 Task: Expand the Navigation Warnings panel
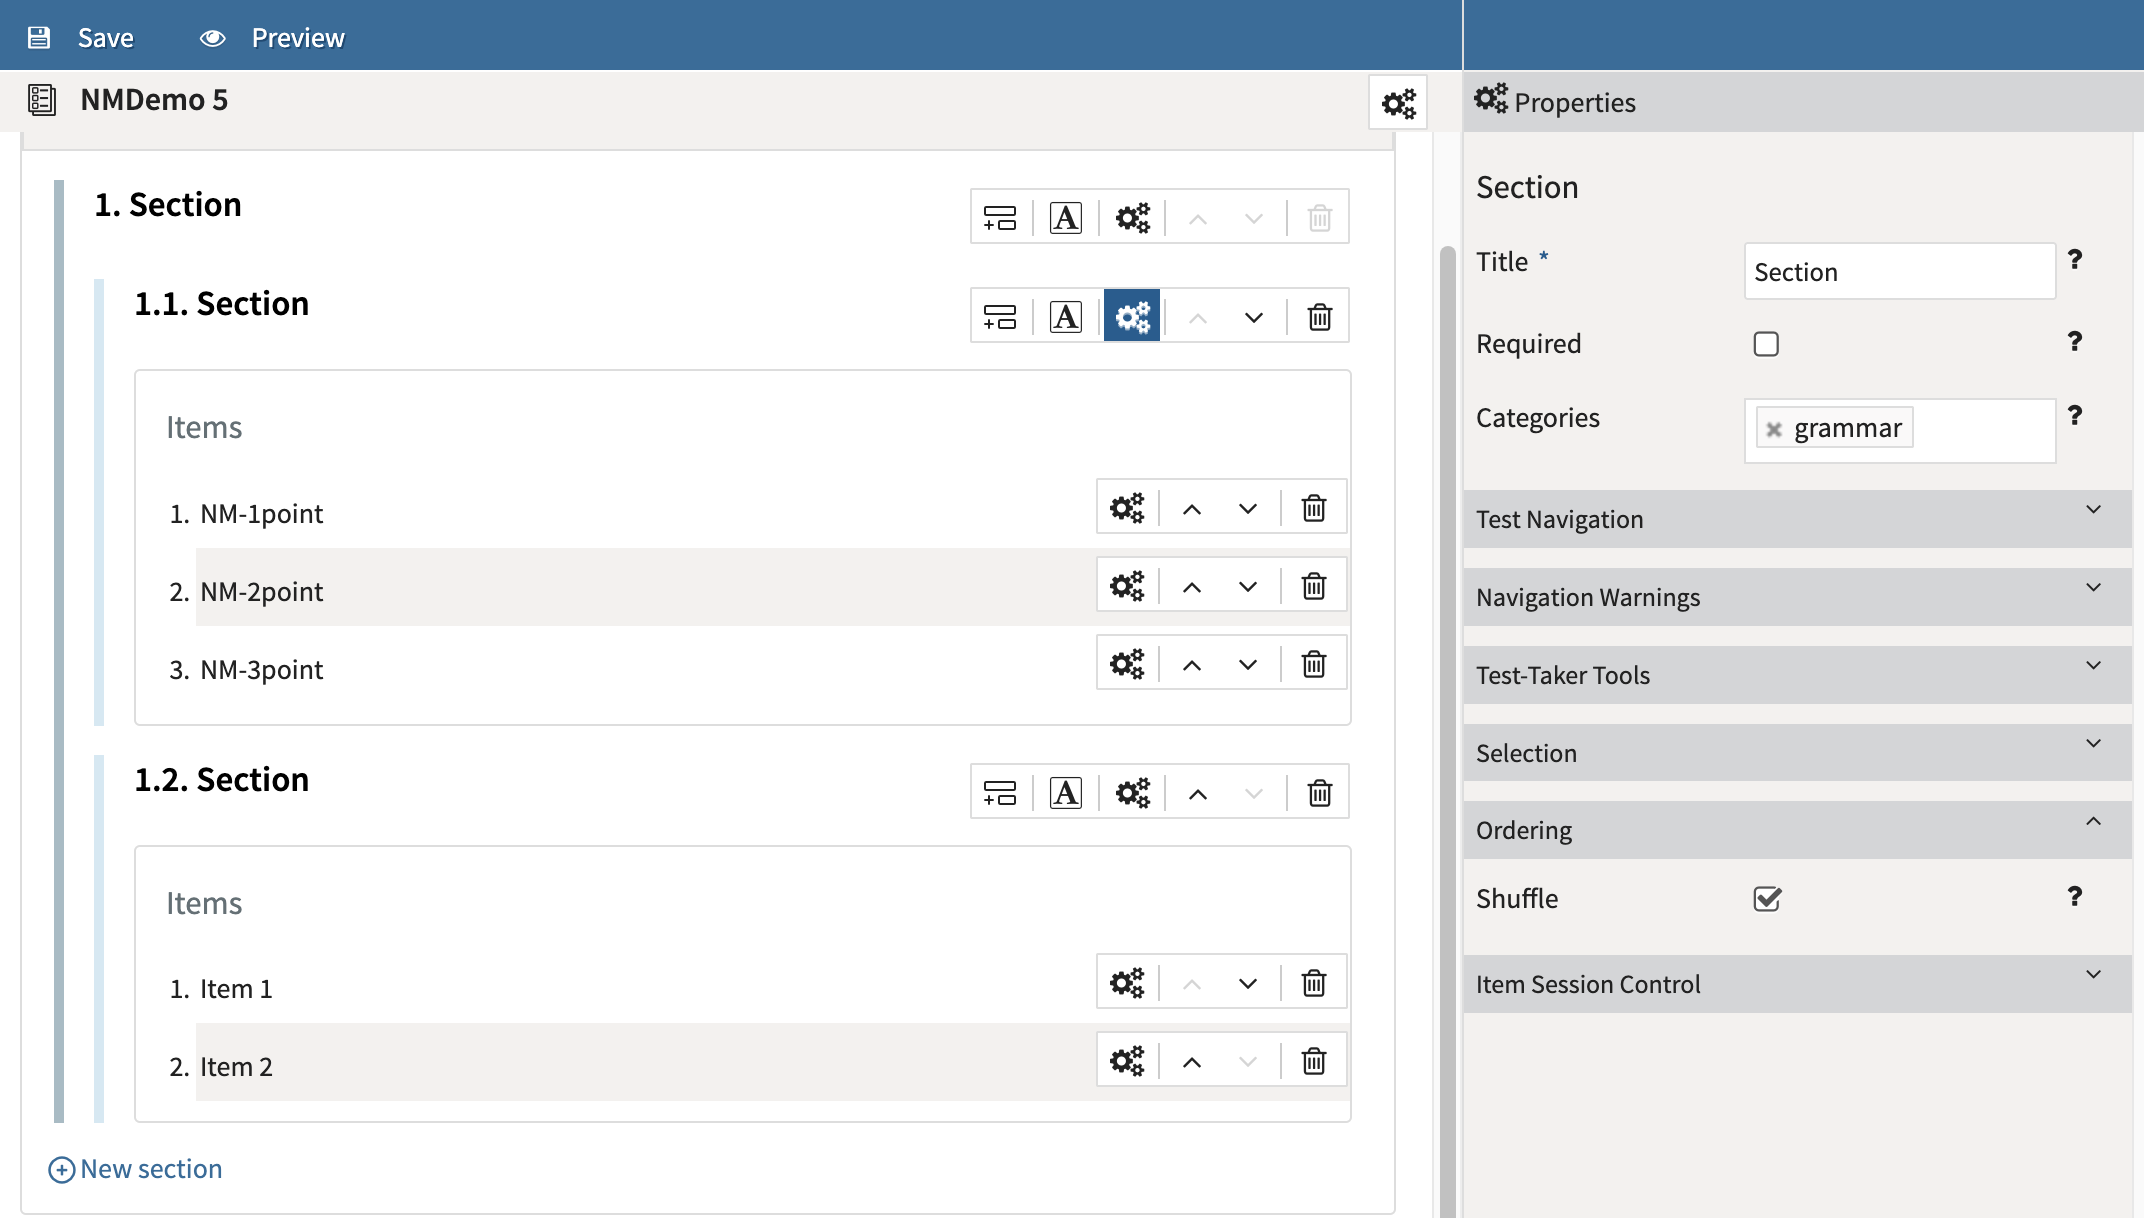pyautogui.click(x=1797, y=597)
